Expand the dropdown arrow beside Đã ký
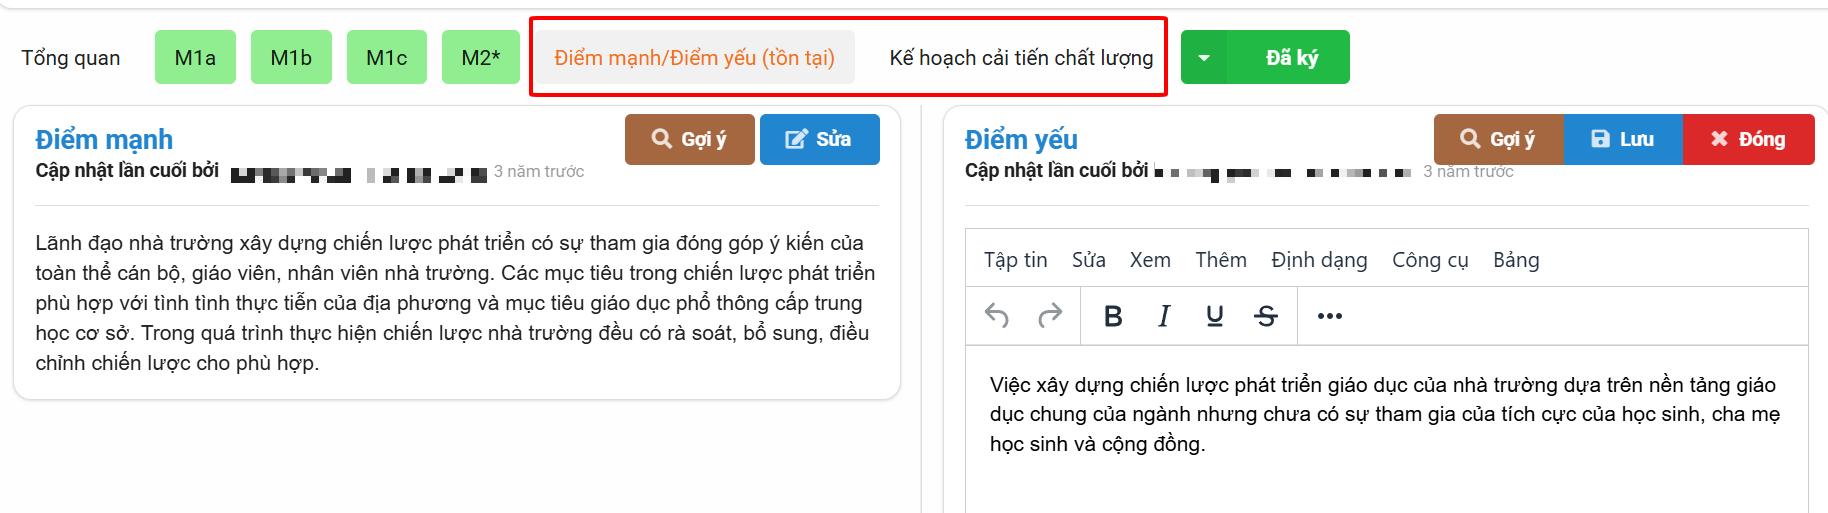The width and height of the screenshot is (1828, 513). (1204, 58)
